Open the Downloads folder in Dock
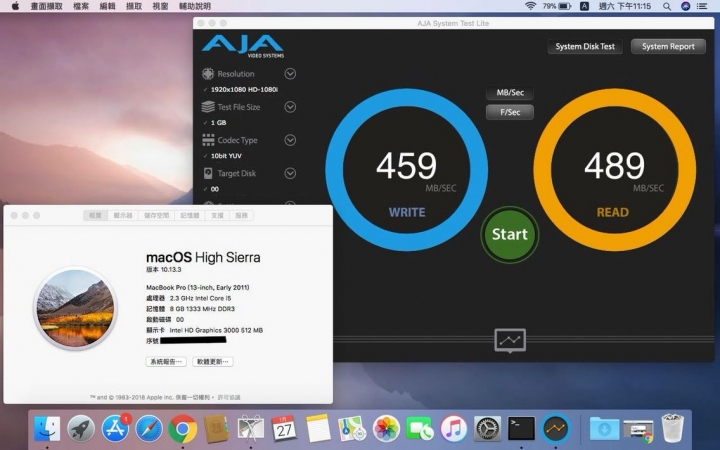Image resolution: width=720 pixels, height=450 pixels. pyautogui.click(x=604, y=429)
